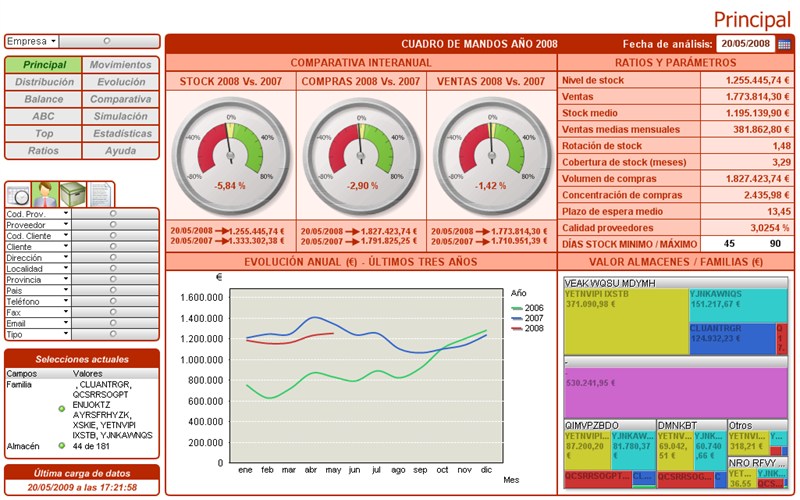The height and width of the screenshot is (500, 800).
Task: Expand the Fax filter dropdown
Action: [66, 312]
